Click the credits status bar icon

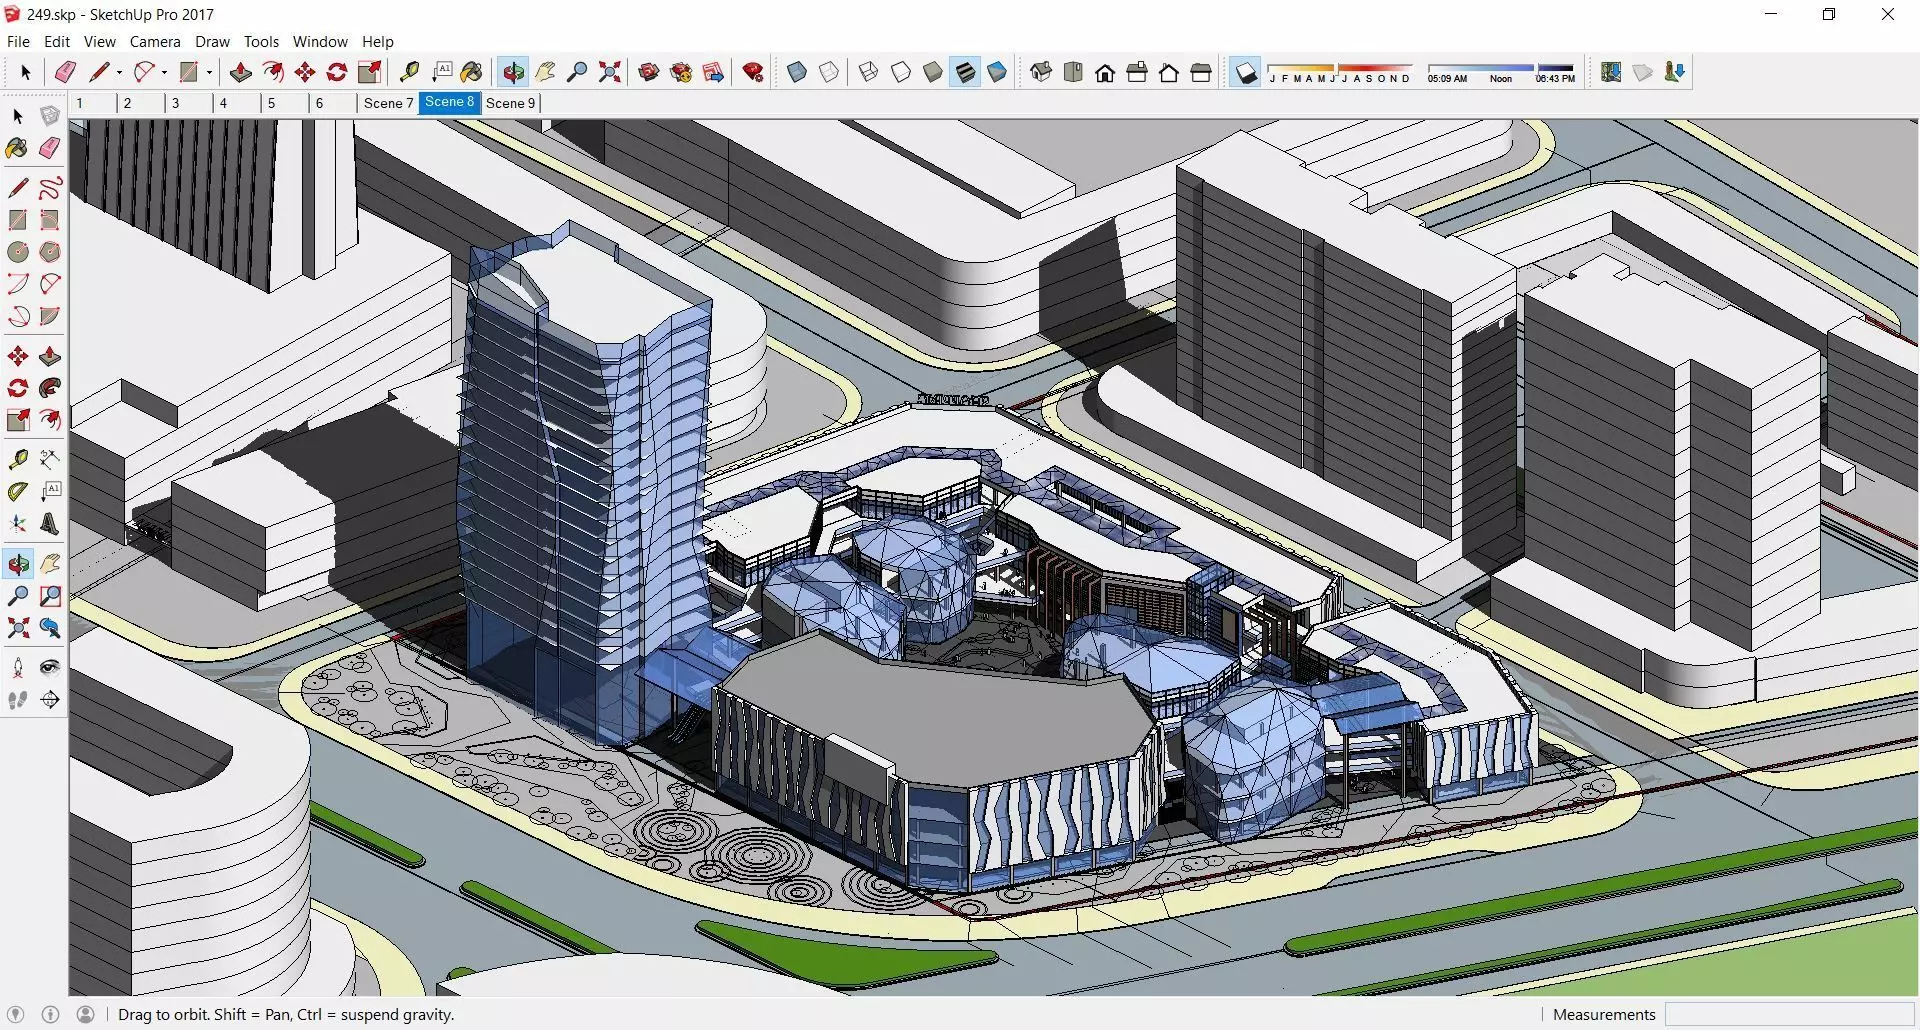51,1014
